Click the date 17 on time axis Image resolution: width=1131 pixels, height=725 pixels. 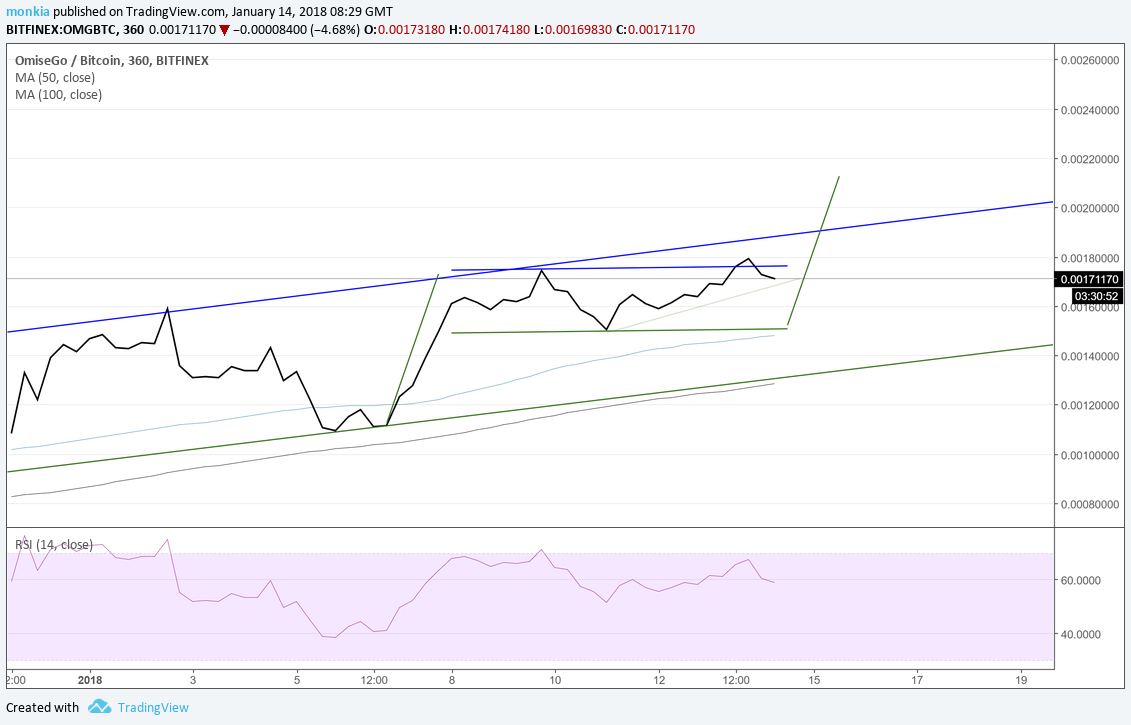[917, 680]
